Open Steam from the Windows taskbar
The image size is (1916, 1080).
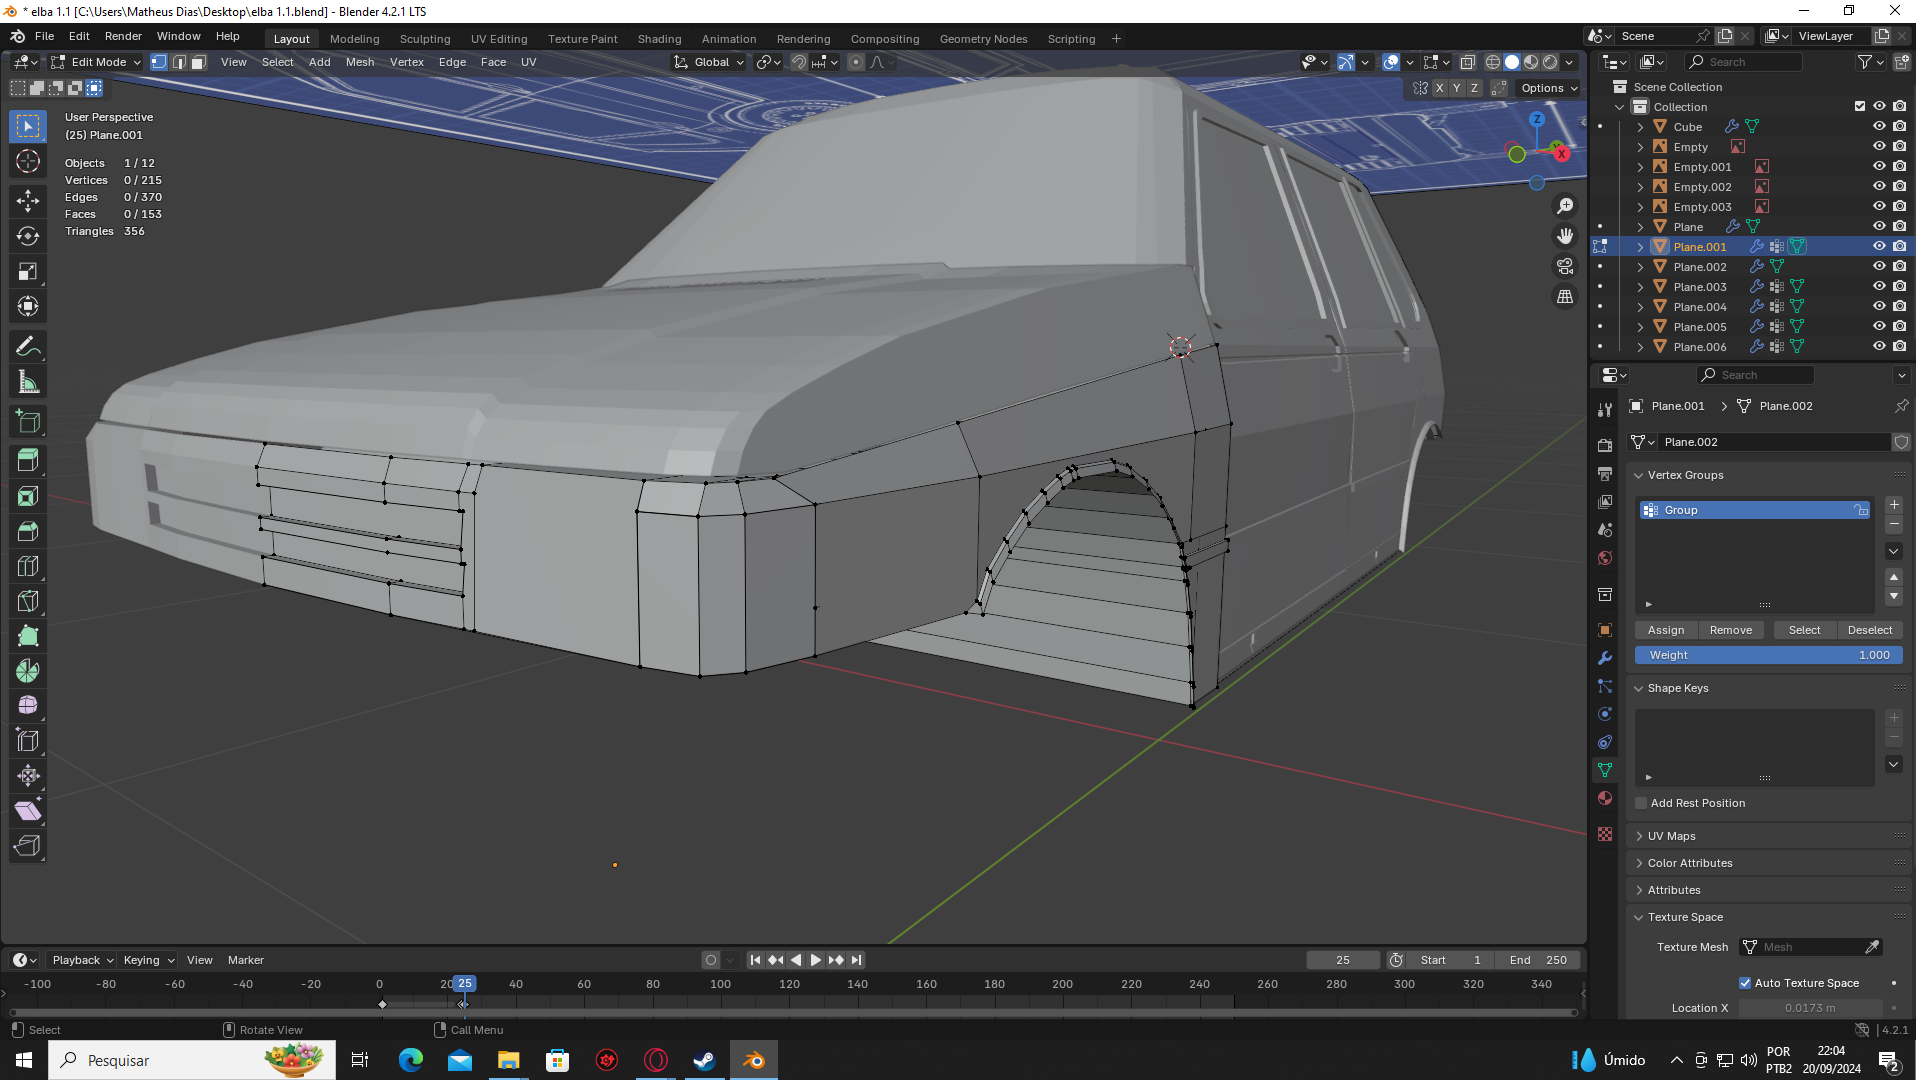pos(705,1060)
